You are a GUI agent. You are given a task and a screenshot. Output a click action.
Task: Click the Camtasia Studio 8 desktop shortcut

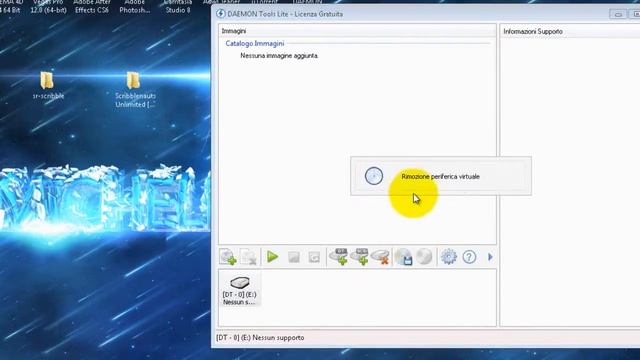178,7
